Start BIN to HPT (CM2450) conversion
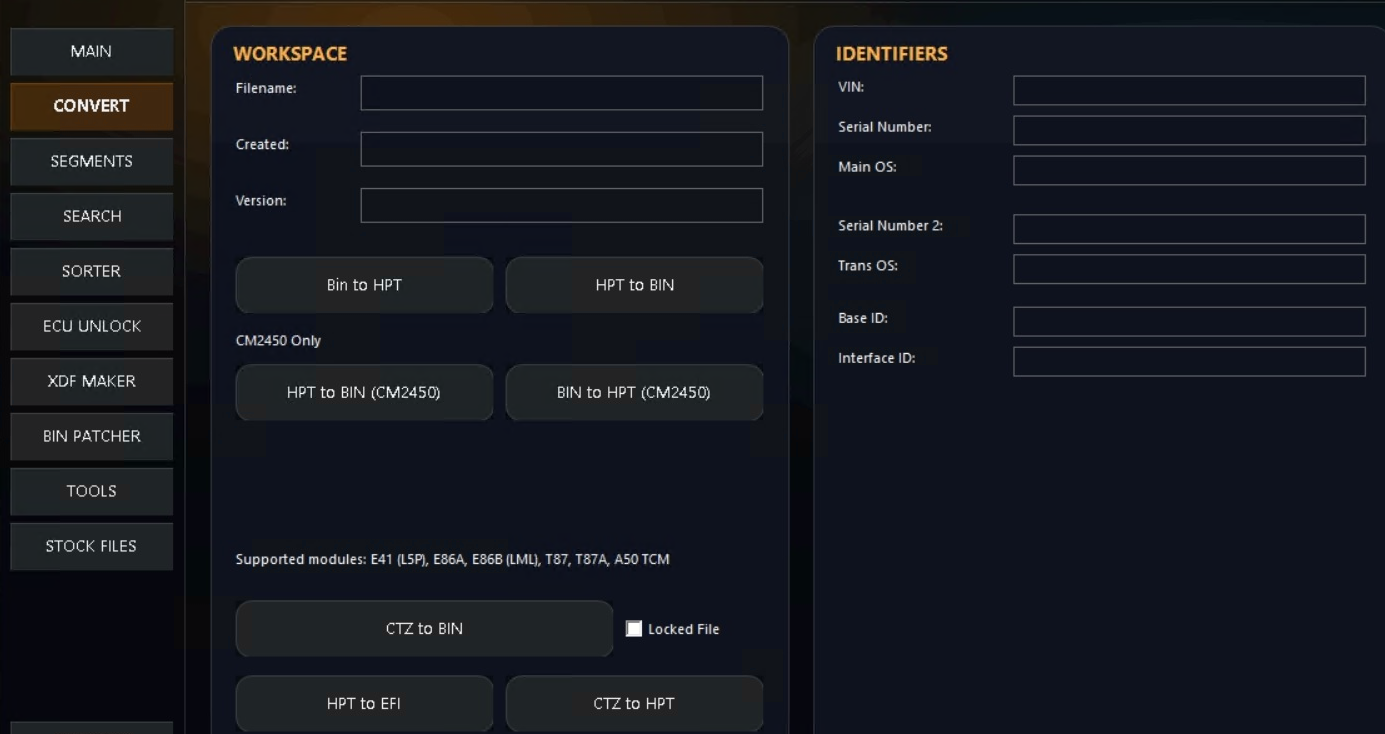 click(634, 392)
